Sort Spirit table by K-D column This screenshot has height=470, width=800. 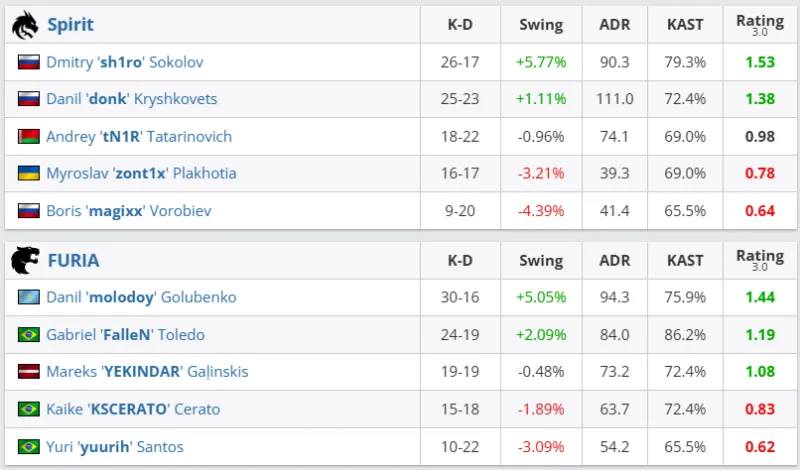coord(459,25)
